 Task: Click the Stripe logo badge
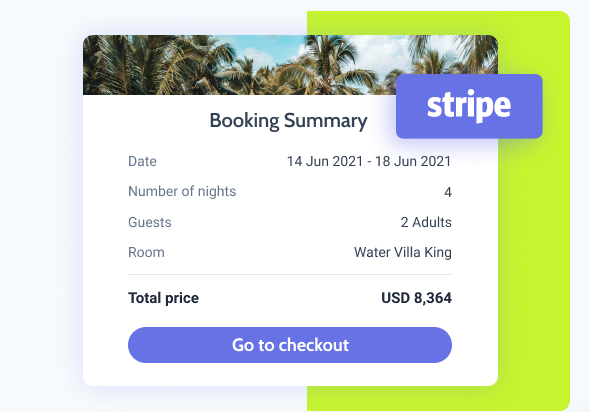click(469, 106)
